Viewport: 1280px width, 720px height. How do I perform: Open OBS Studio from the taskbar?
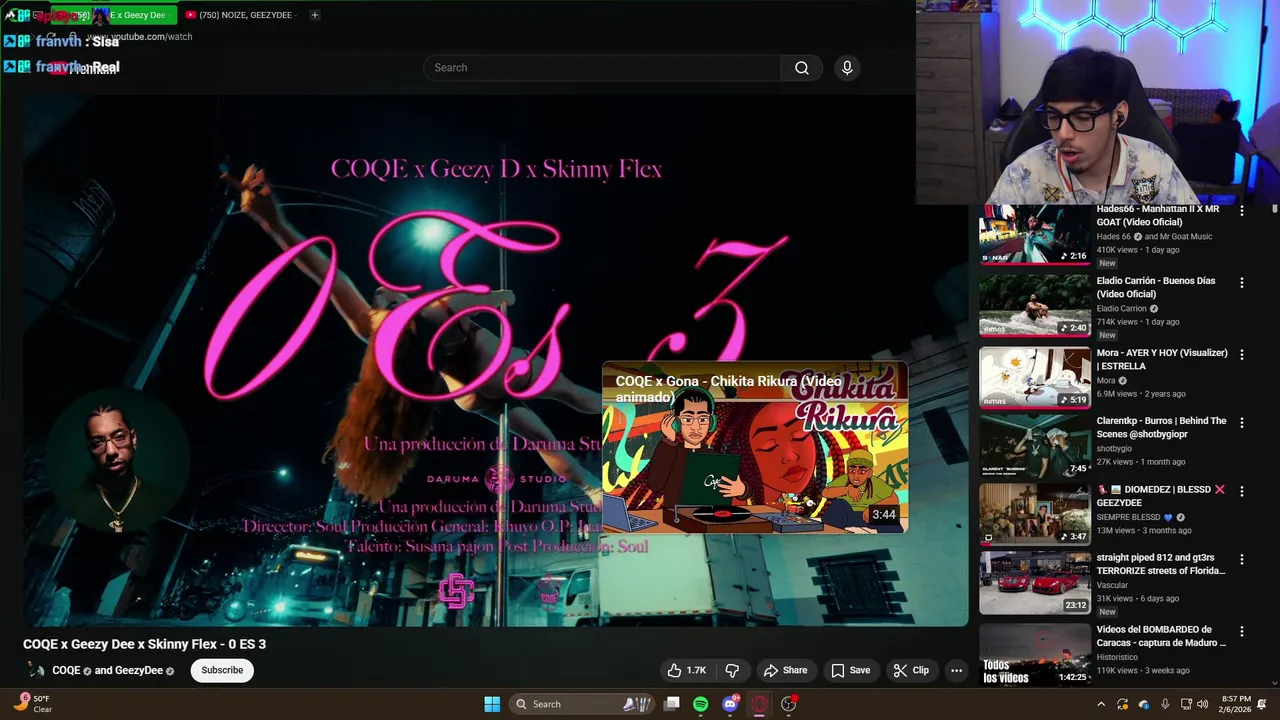(x=789, y=704)
